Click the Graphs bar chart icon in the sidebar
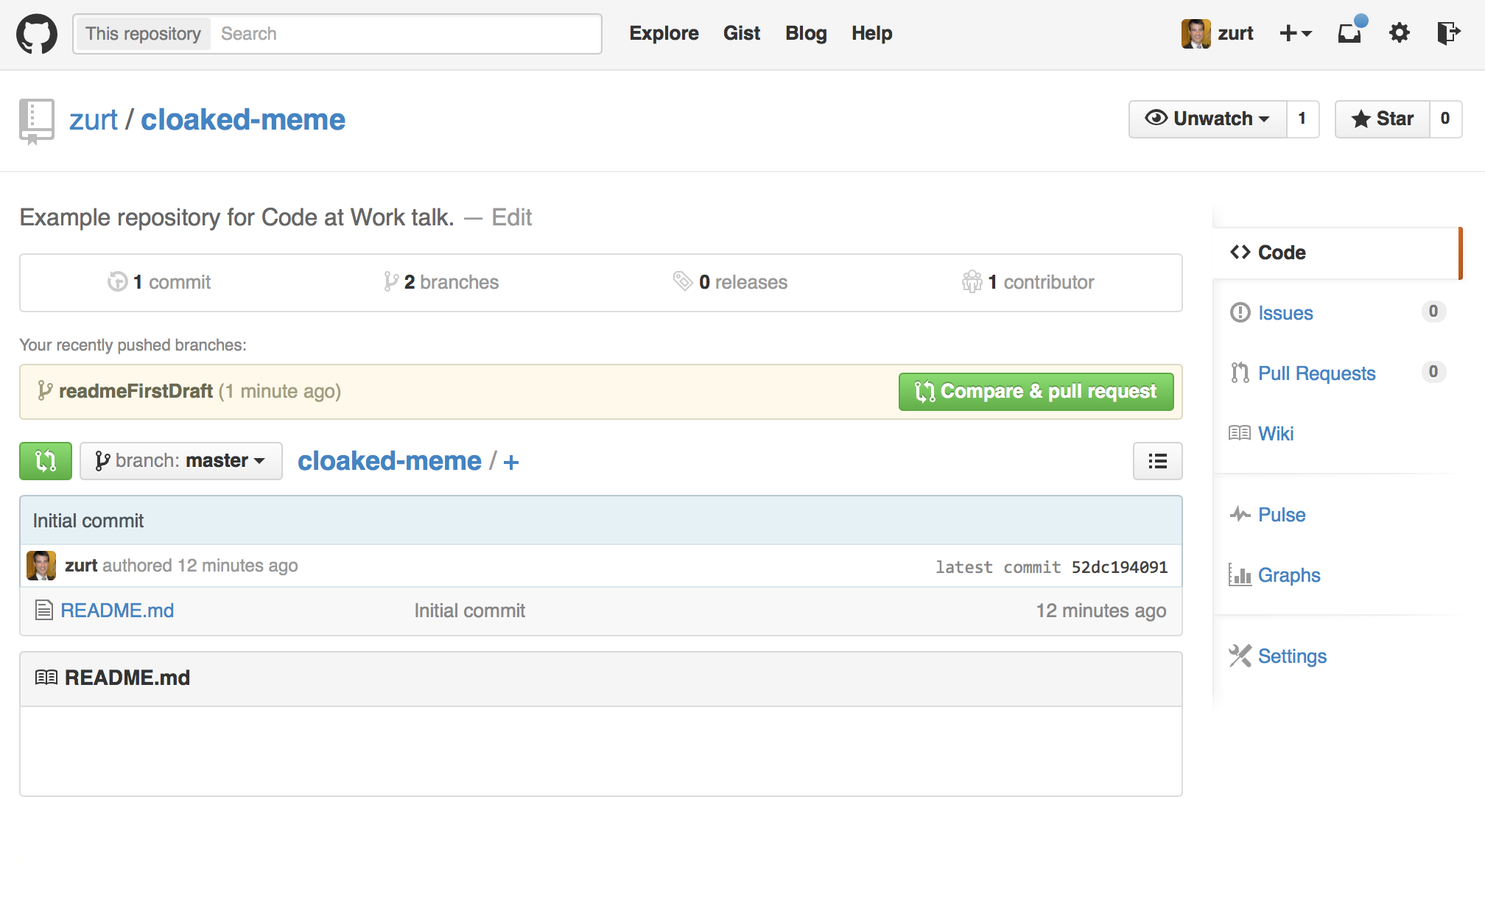The height and width of the screenshot is (900, 1485). (x=1240, y=575)
